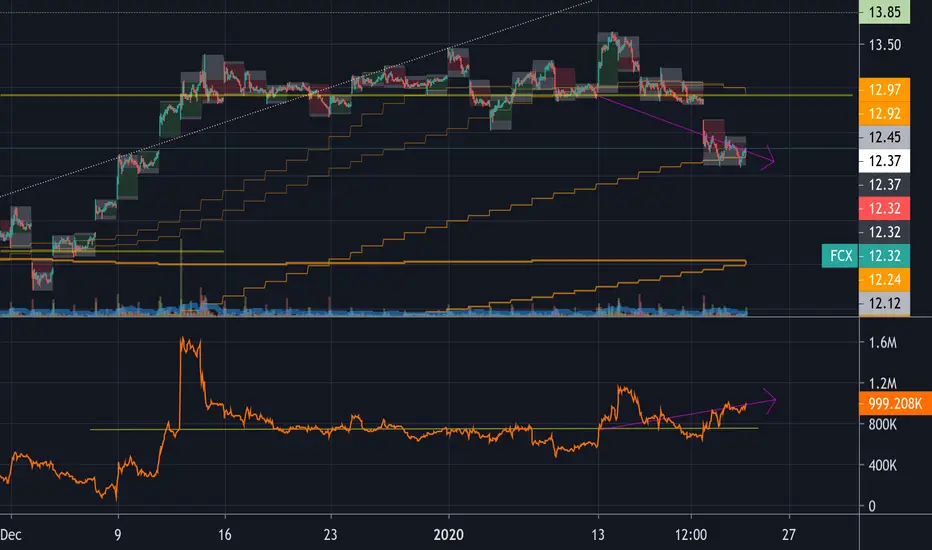Click the 2020 label on time axis
The width and height of the screenshot is (932, 550).
point(449,535)
